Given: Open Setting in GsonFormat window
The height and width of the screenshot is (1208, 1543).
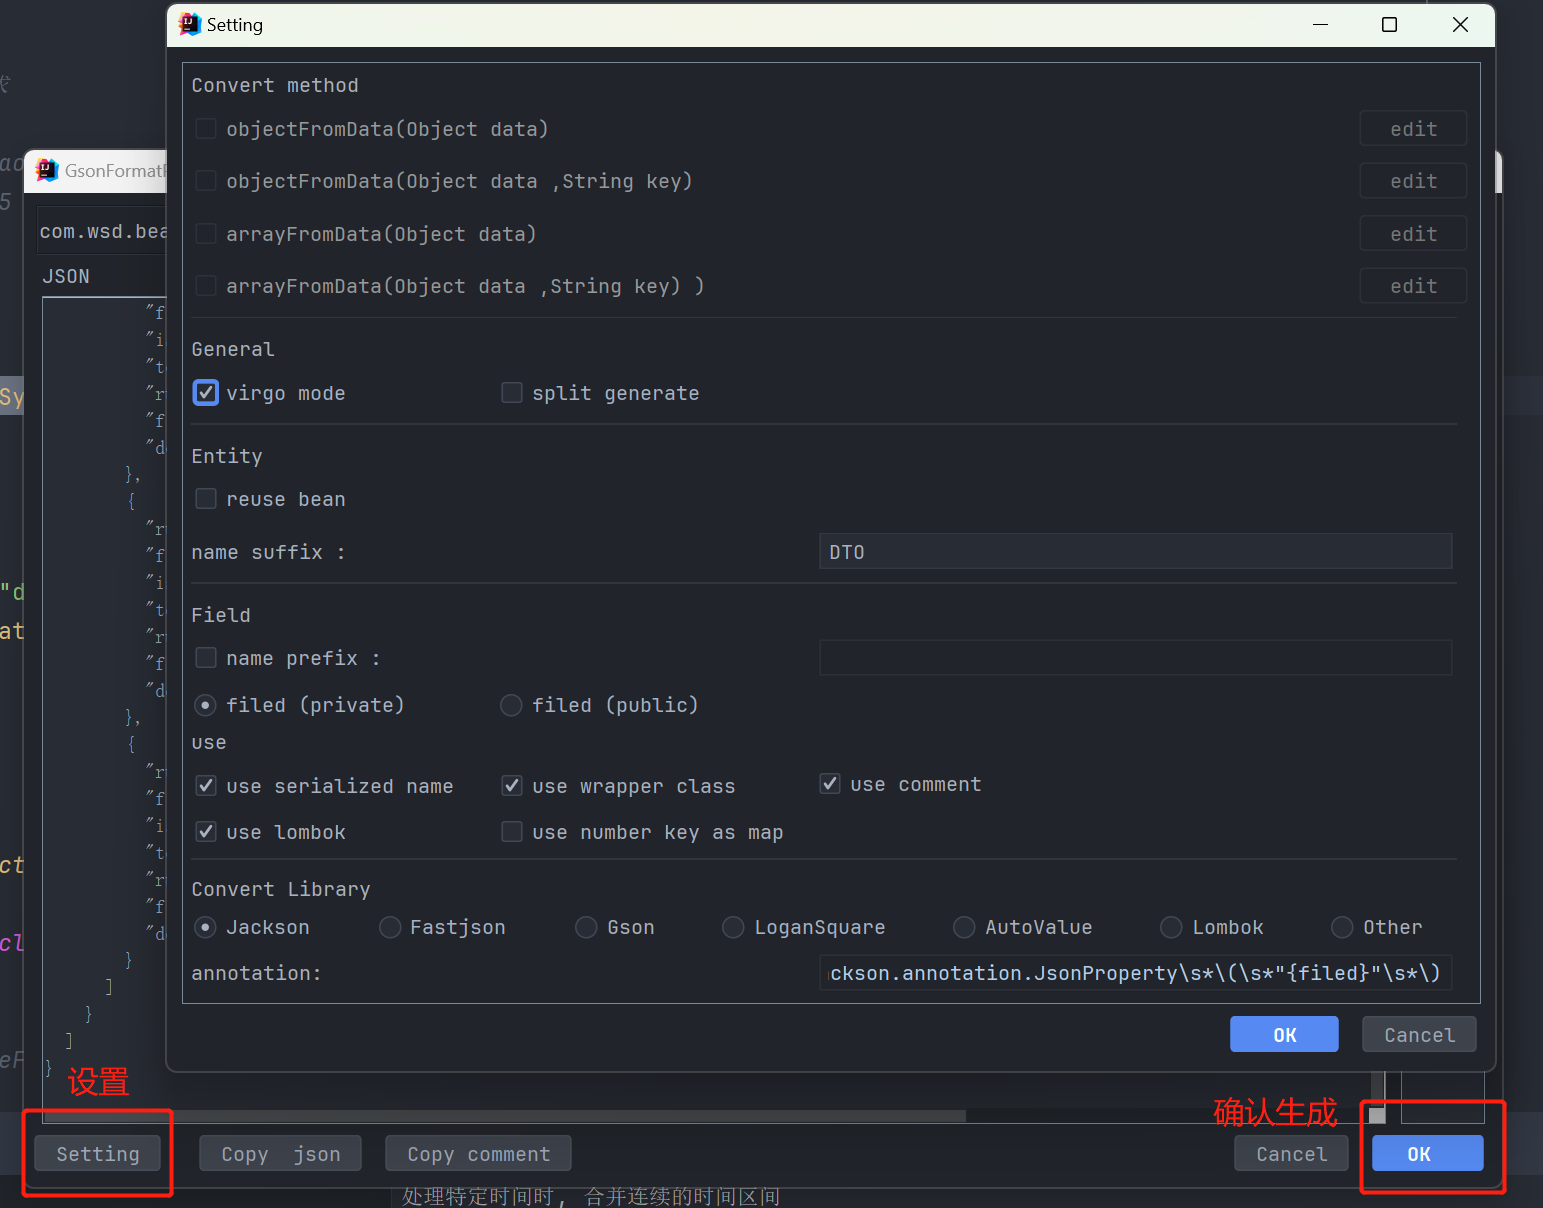Looking at the screenshot, I should pos(98,1153).
